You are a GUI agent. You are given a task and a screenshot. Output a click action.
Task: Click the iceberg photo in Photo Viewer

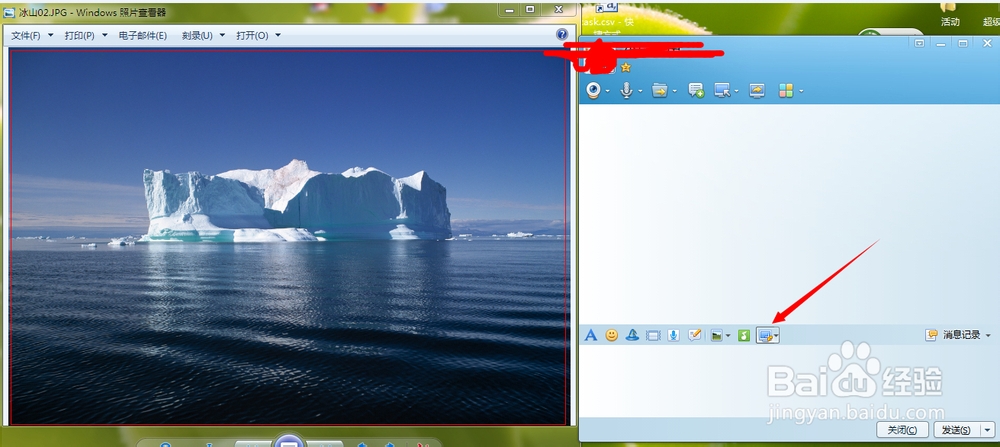[288, 237]
